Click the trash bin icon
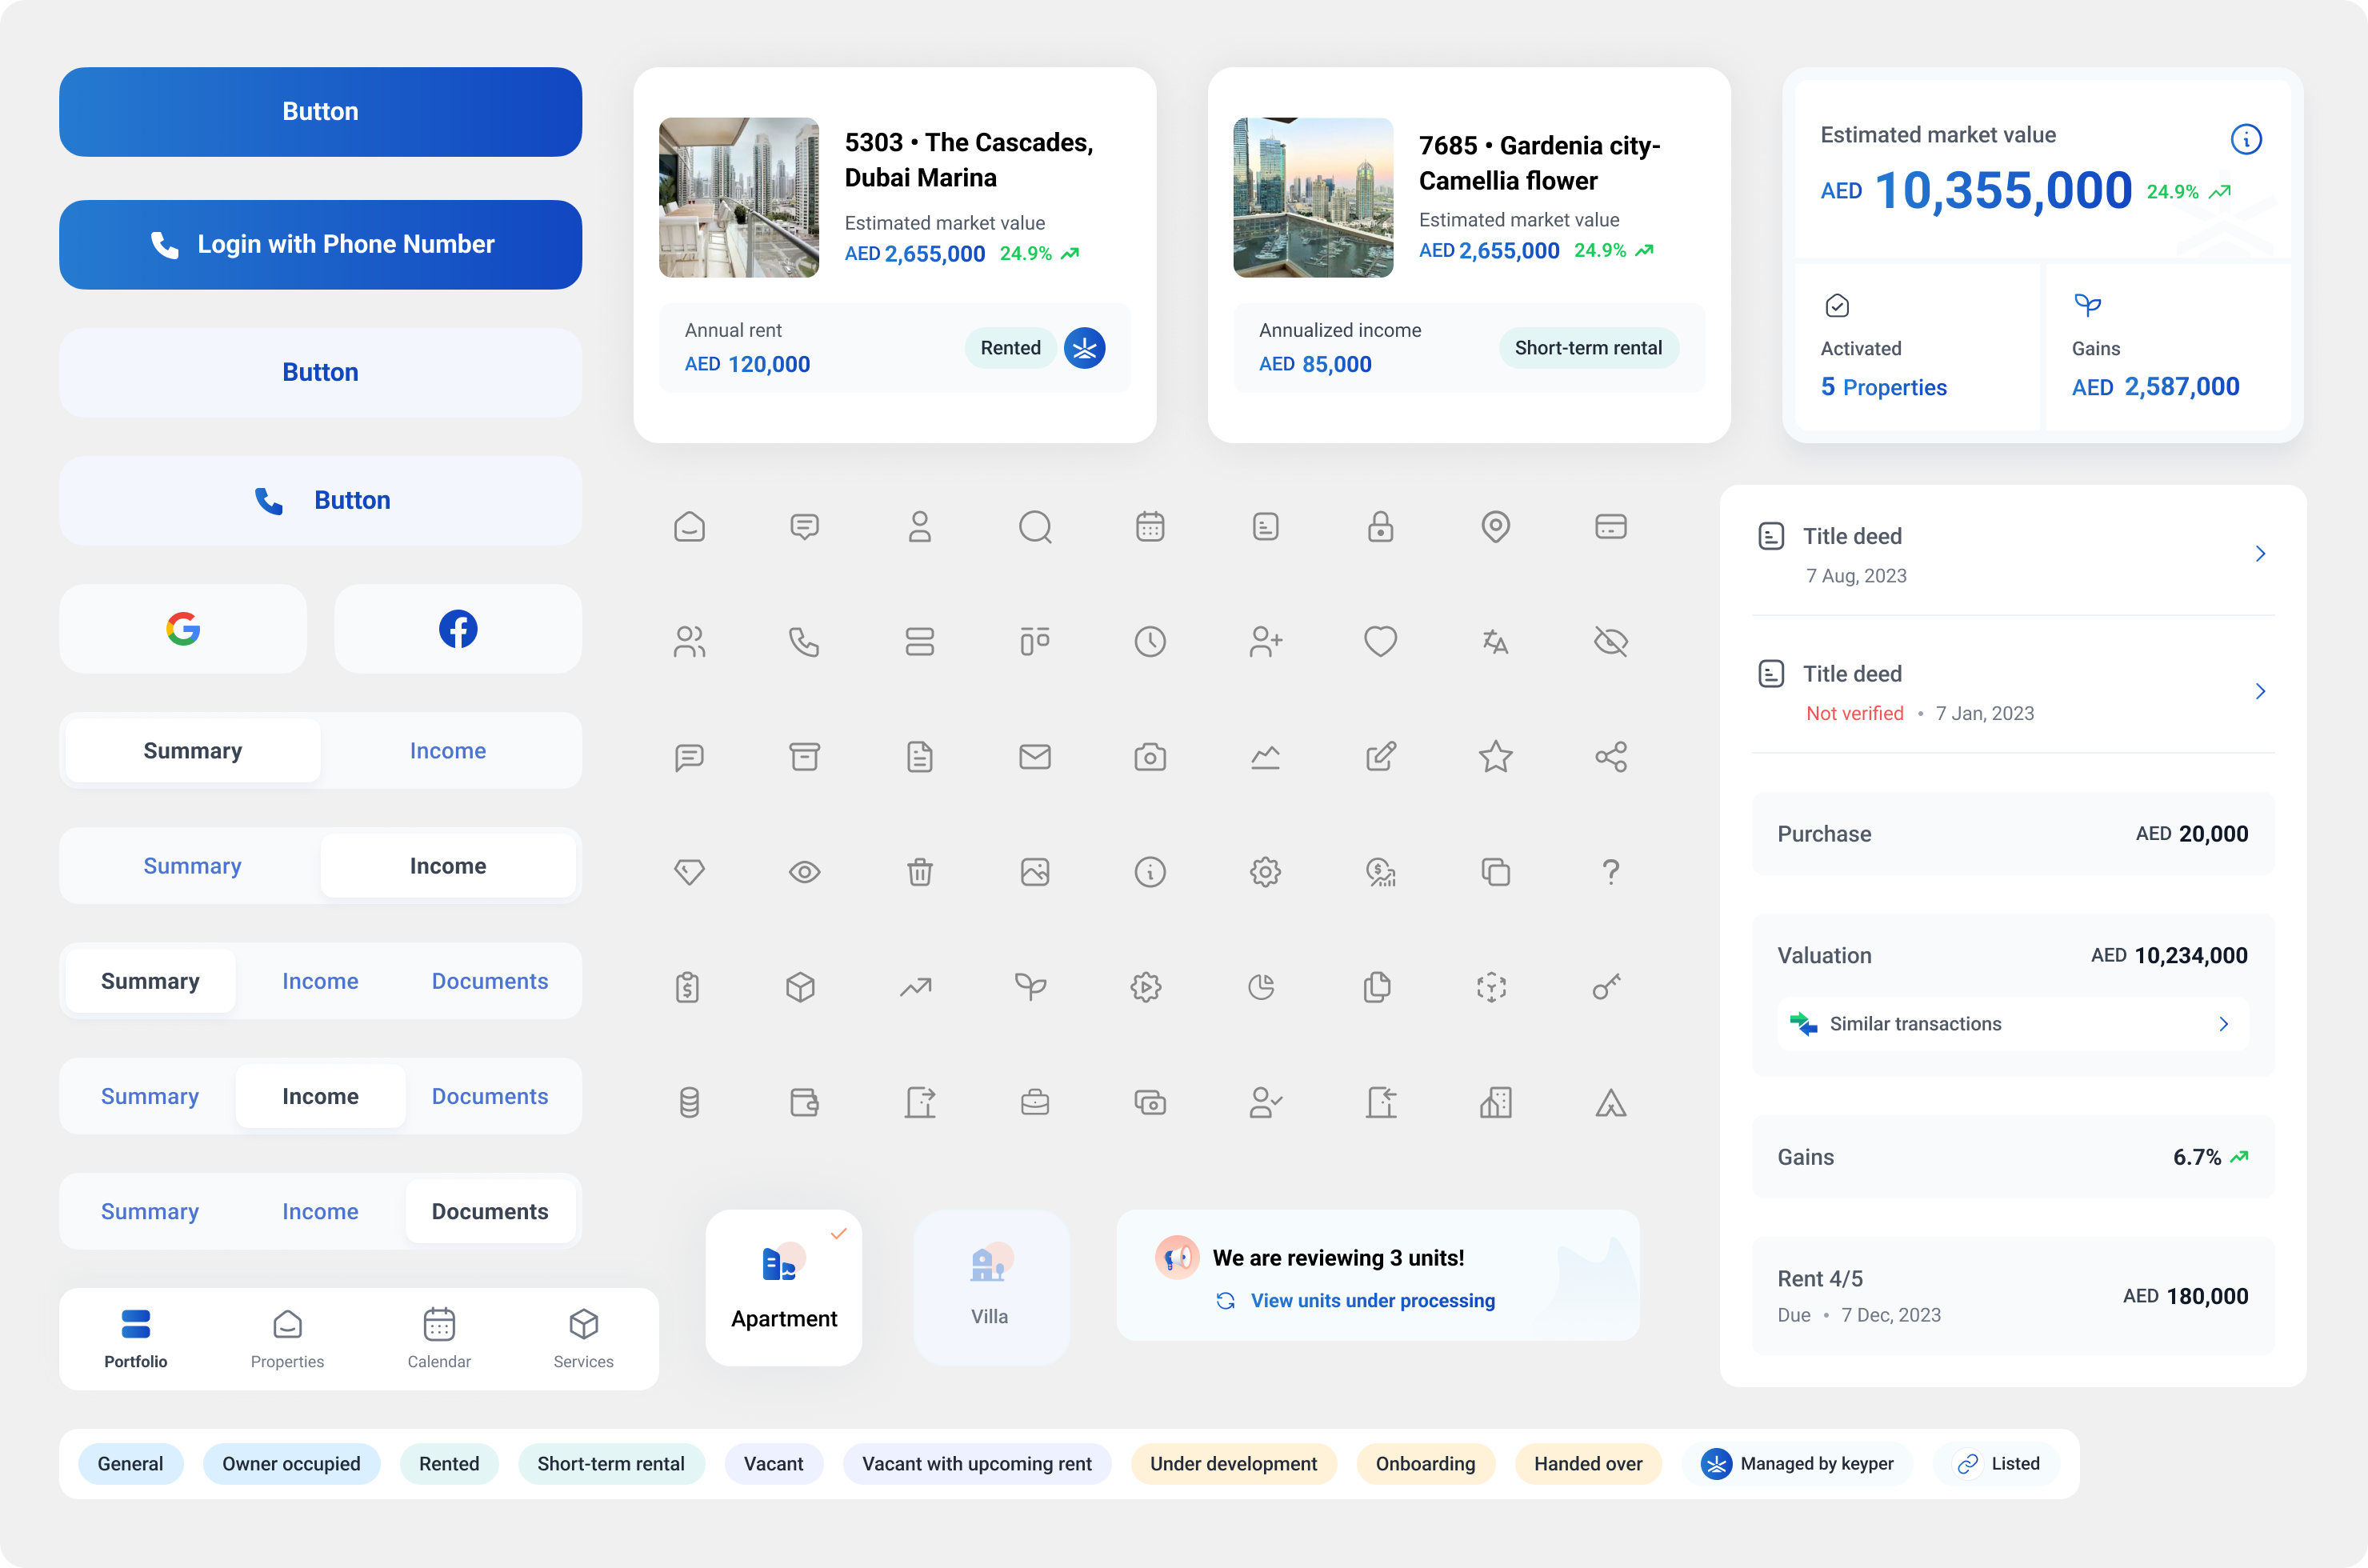Screen dimensions: 2368x1568 (x=920, y=872)
